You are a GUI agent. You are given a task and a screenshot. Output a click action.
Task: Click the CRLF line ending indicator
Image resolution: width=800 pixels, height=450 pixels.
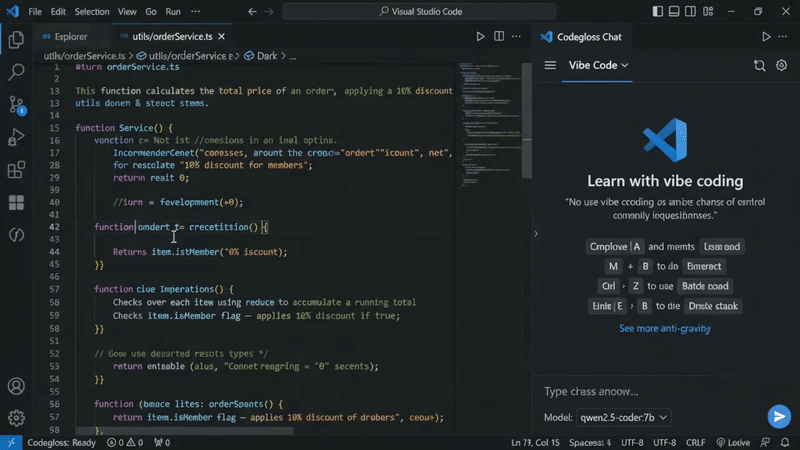pos(695,442)
